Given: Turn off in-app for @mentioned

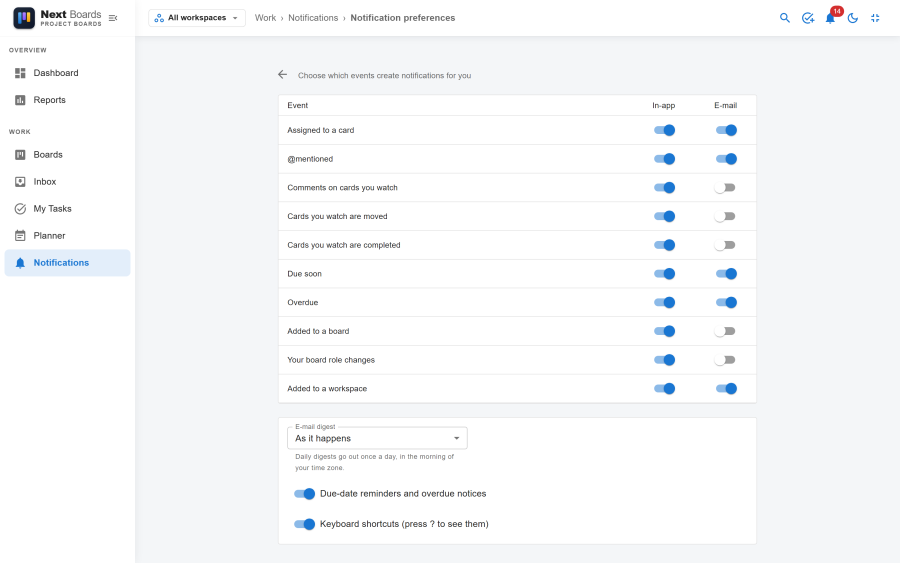Looking at the screenshot, I should tap(664, 159).
